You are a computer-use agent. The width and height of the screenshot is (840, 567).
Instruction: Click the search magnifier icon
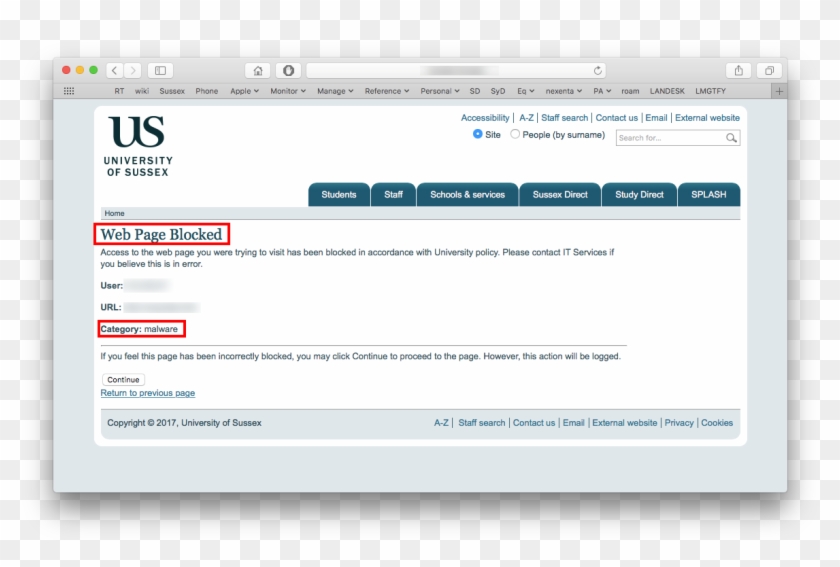click(731, 138)
